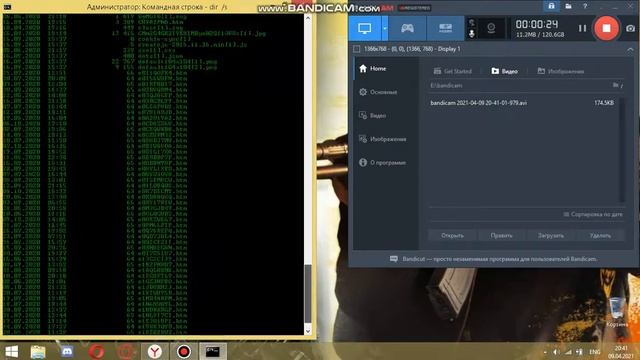Open Bandicam help question mark
This screenshot has height=360, width=640.
click(x=585, y=6)
